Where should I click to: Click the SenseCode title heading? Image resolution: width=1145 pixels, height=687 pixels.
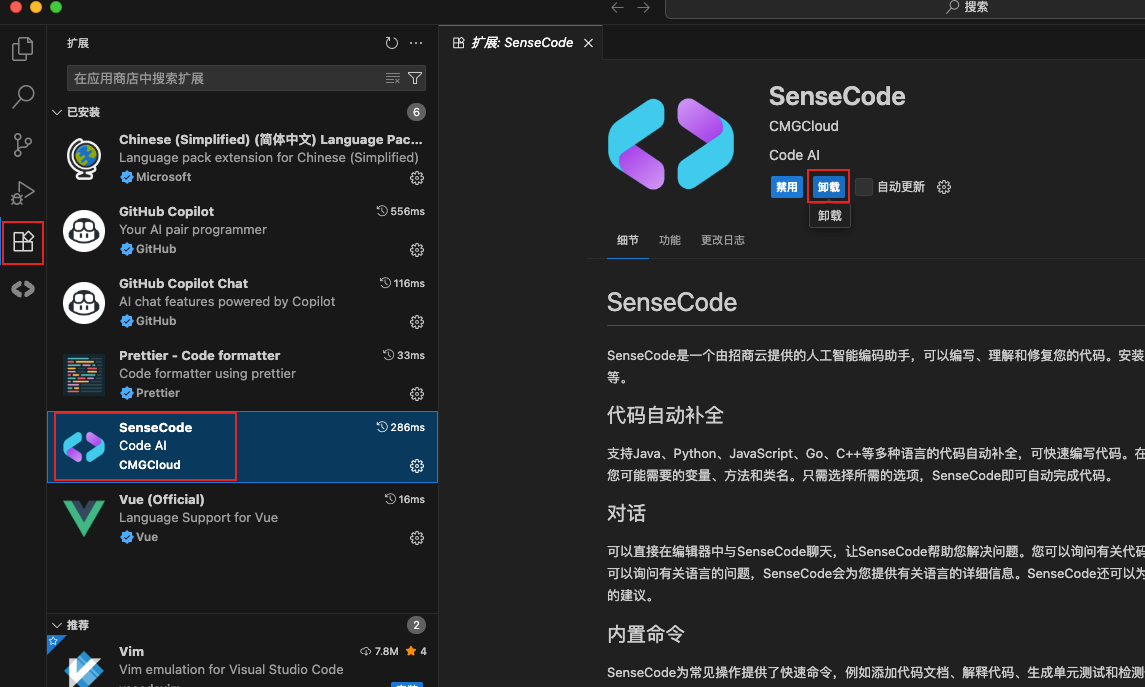coord(837,96)
